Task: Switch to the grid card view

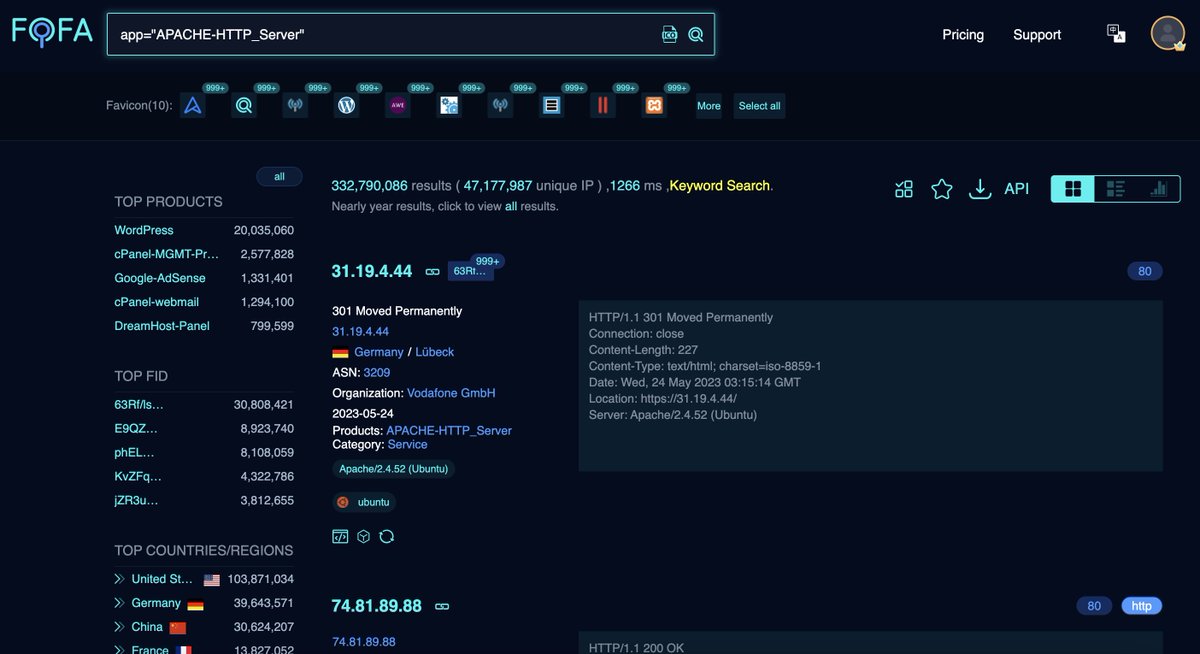Action: click(x=1073, y=189)
